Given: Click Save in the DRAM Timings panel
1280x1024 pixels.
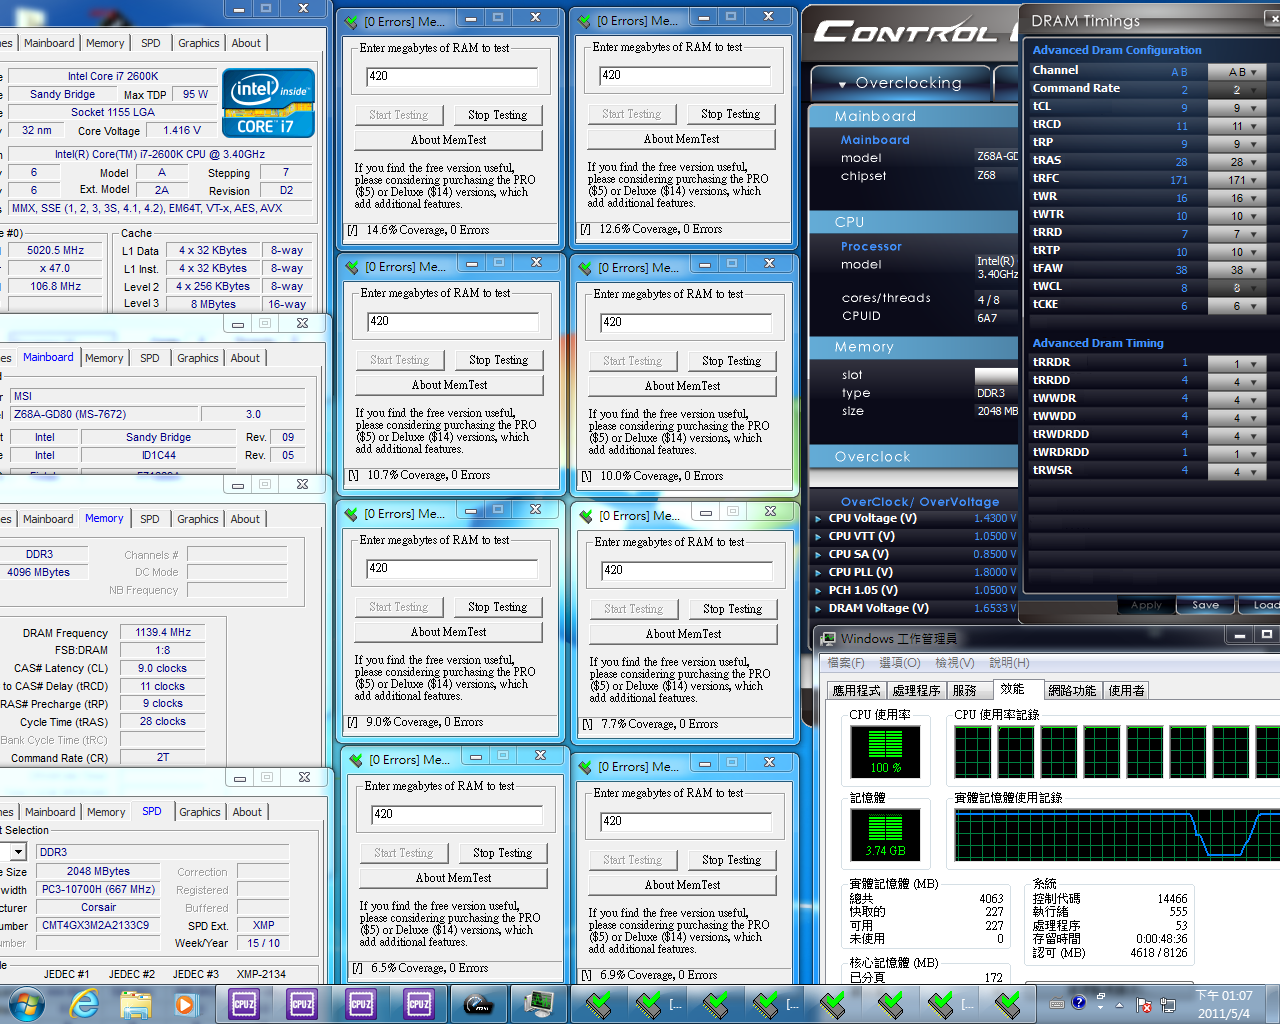Looking at the screenshot, I should [x=1205, y=605].
